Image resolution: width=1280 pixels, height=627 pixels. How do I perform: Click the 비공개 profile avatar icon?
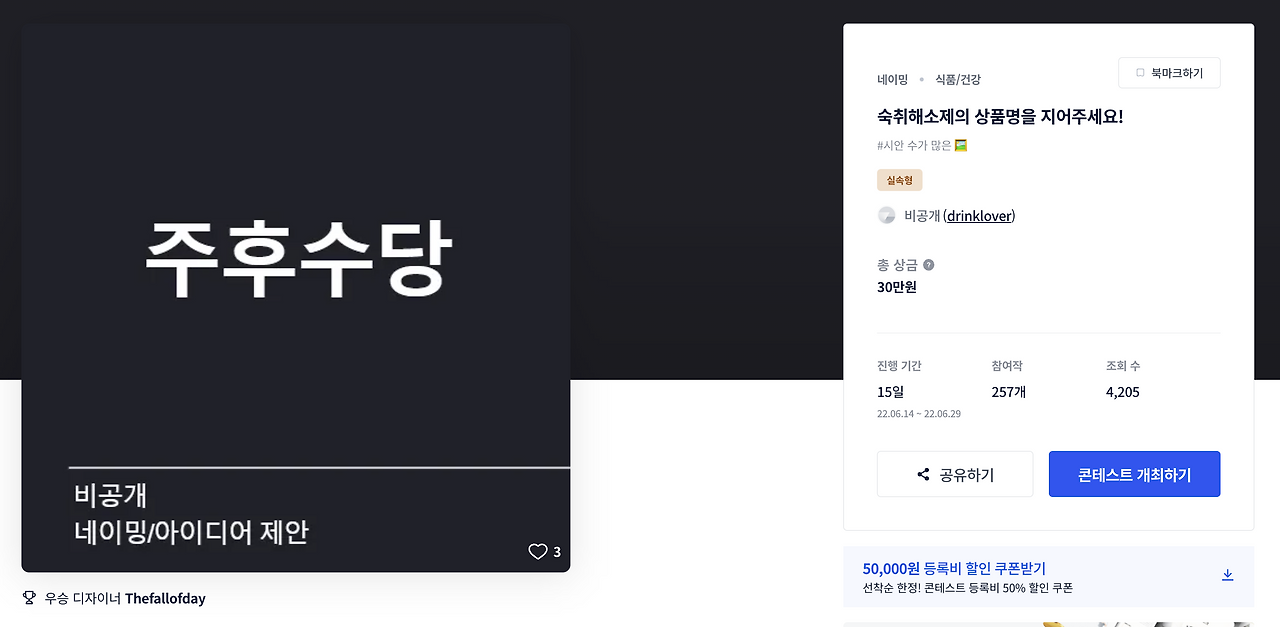pyautogui.click(x=886, y=215)
